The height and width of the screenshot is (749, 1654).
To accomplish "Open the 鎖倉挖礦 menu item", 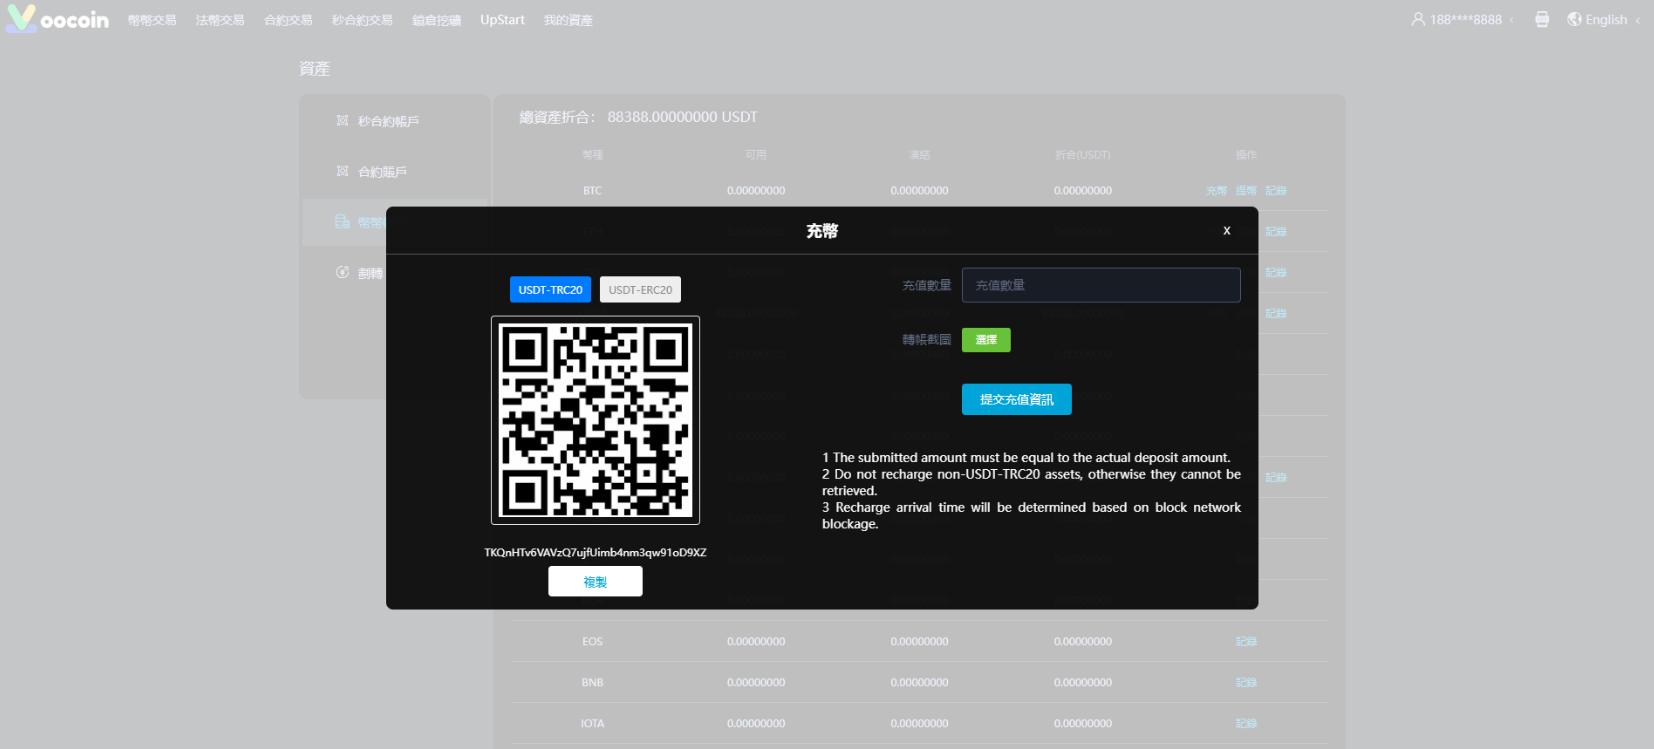I will tap(436, 20).
